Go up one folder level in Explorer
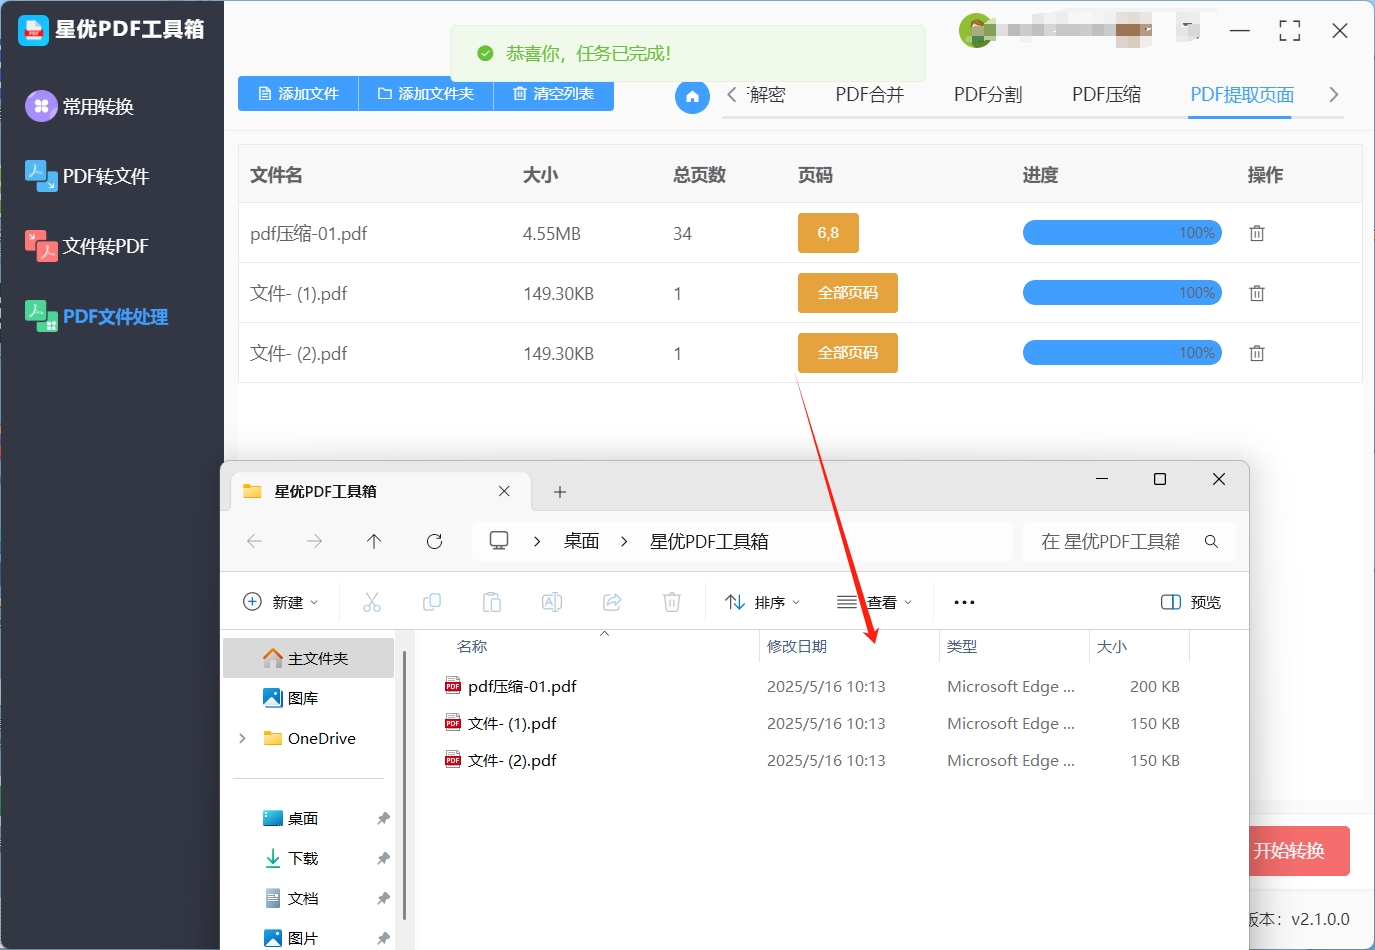Image resolution: width=1375 pixels, height=950 pixels. tap(374, 541)
